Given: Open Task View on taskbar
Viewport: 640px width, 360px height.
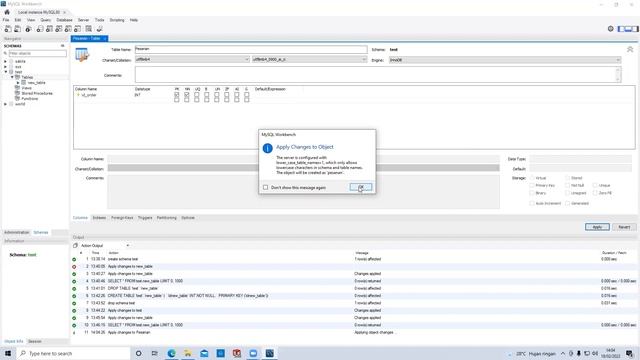Looking at the screenshot, I should (155, 353).
